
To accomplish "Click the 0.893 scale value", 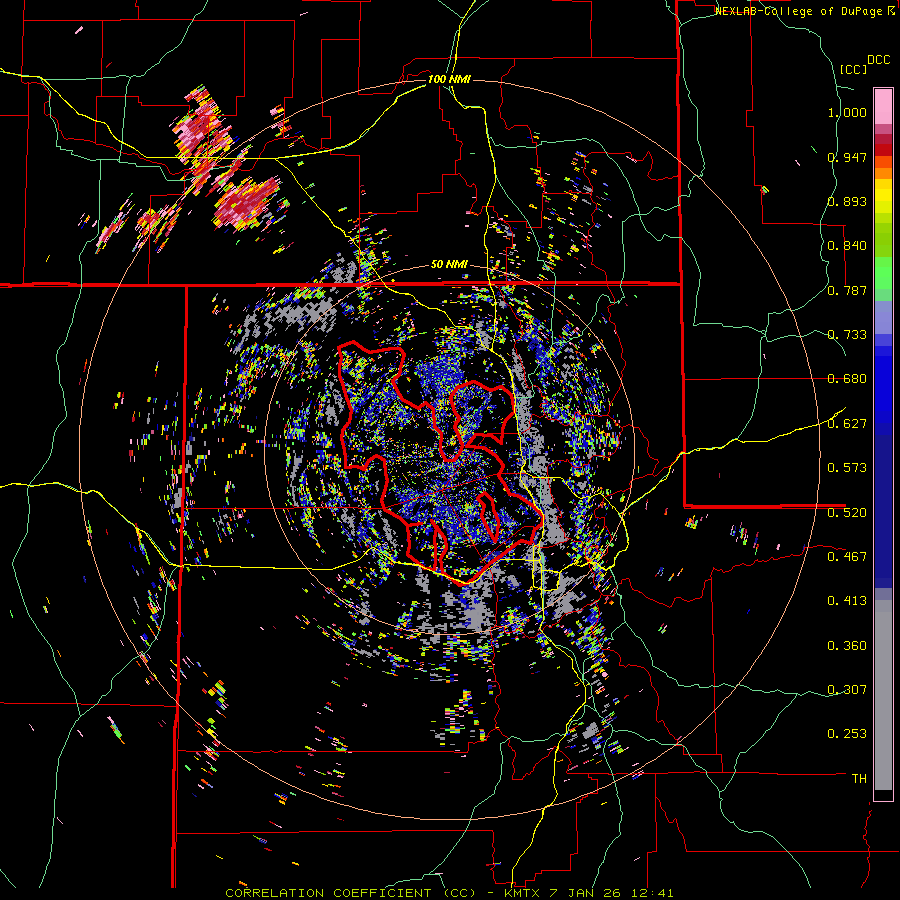I will 847,201.
